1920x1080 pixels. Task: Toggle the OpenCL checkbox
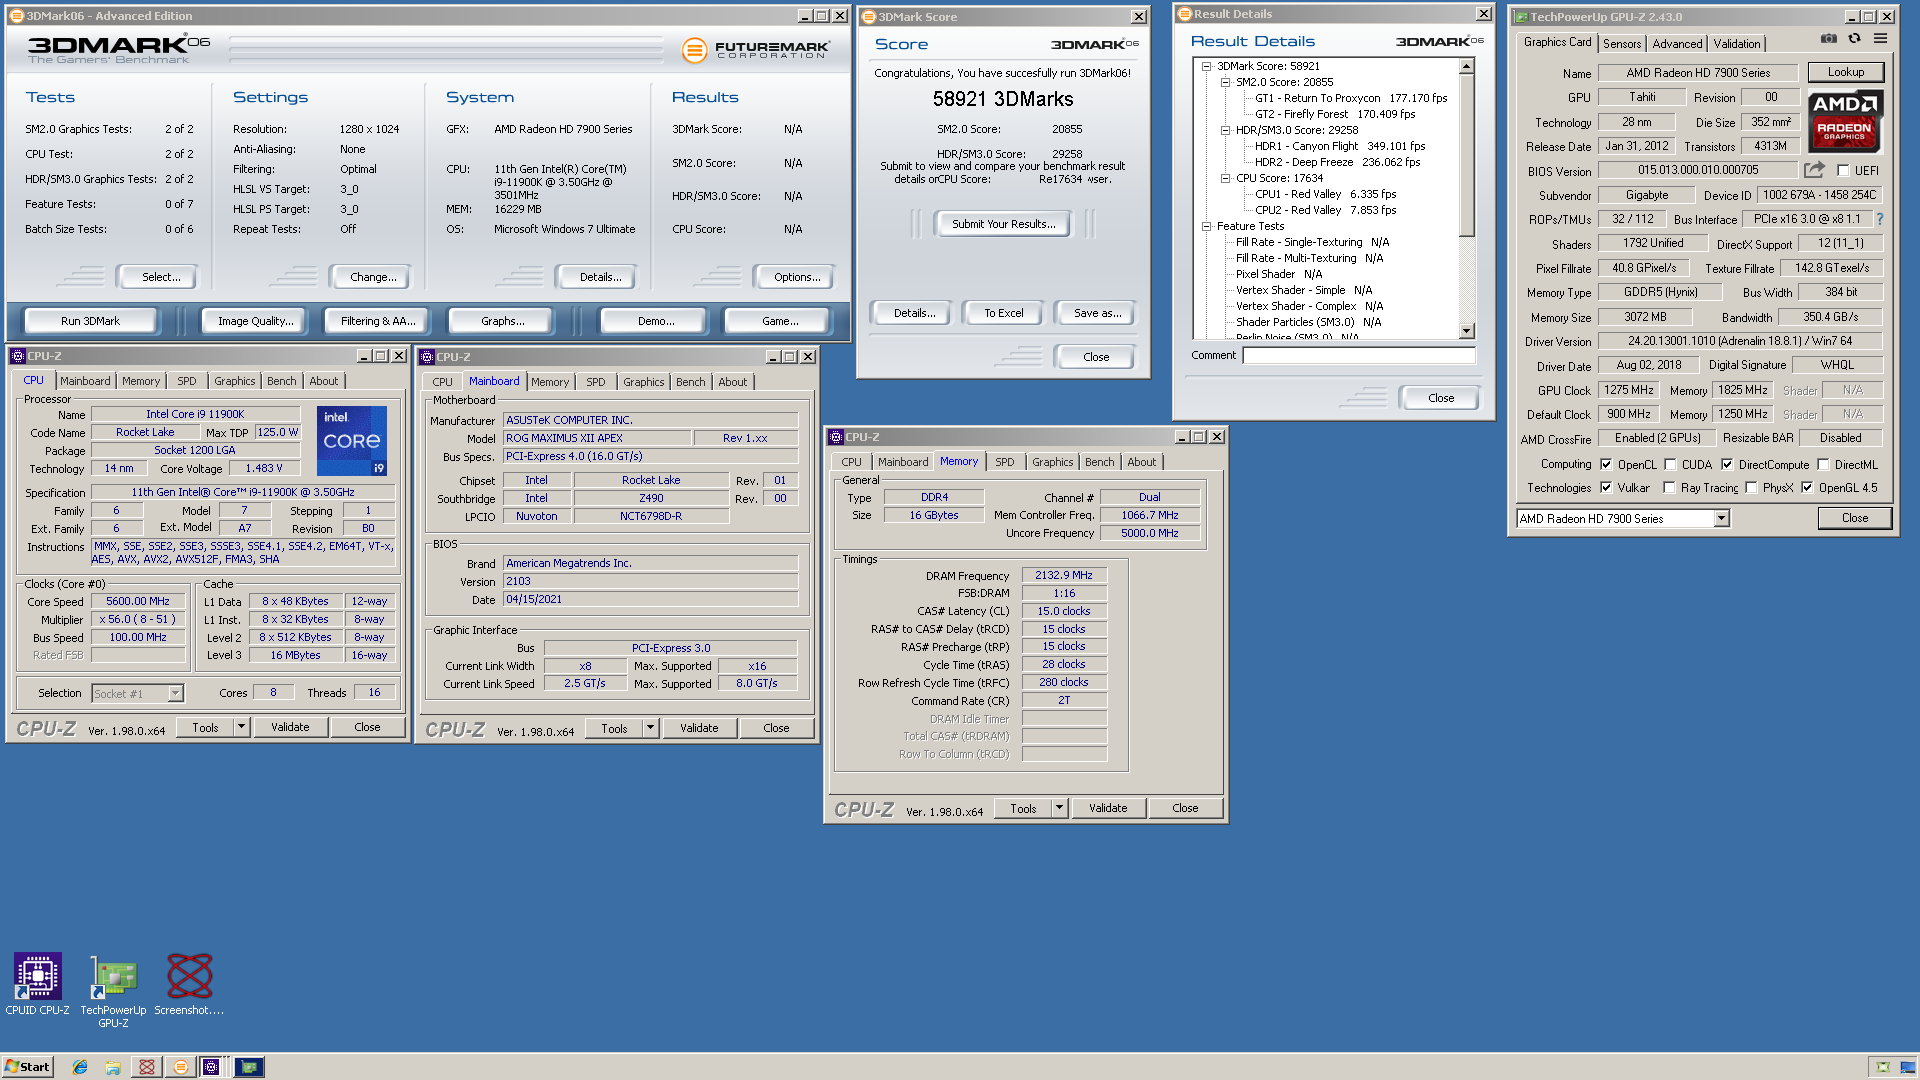click(x=1606, y=465)
